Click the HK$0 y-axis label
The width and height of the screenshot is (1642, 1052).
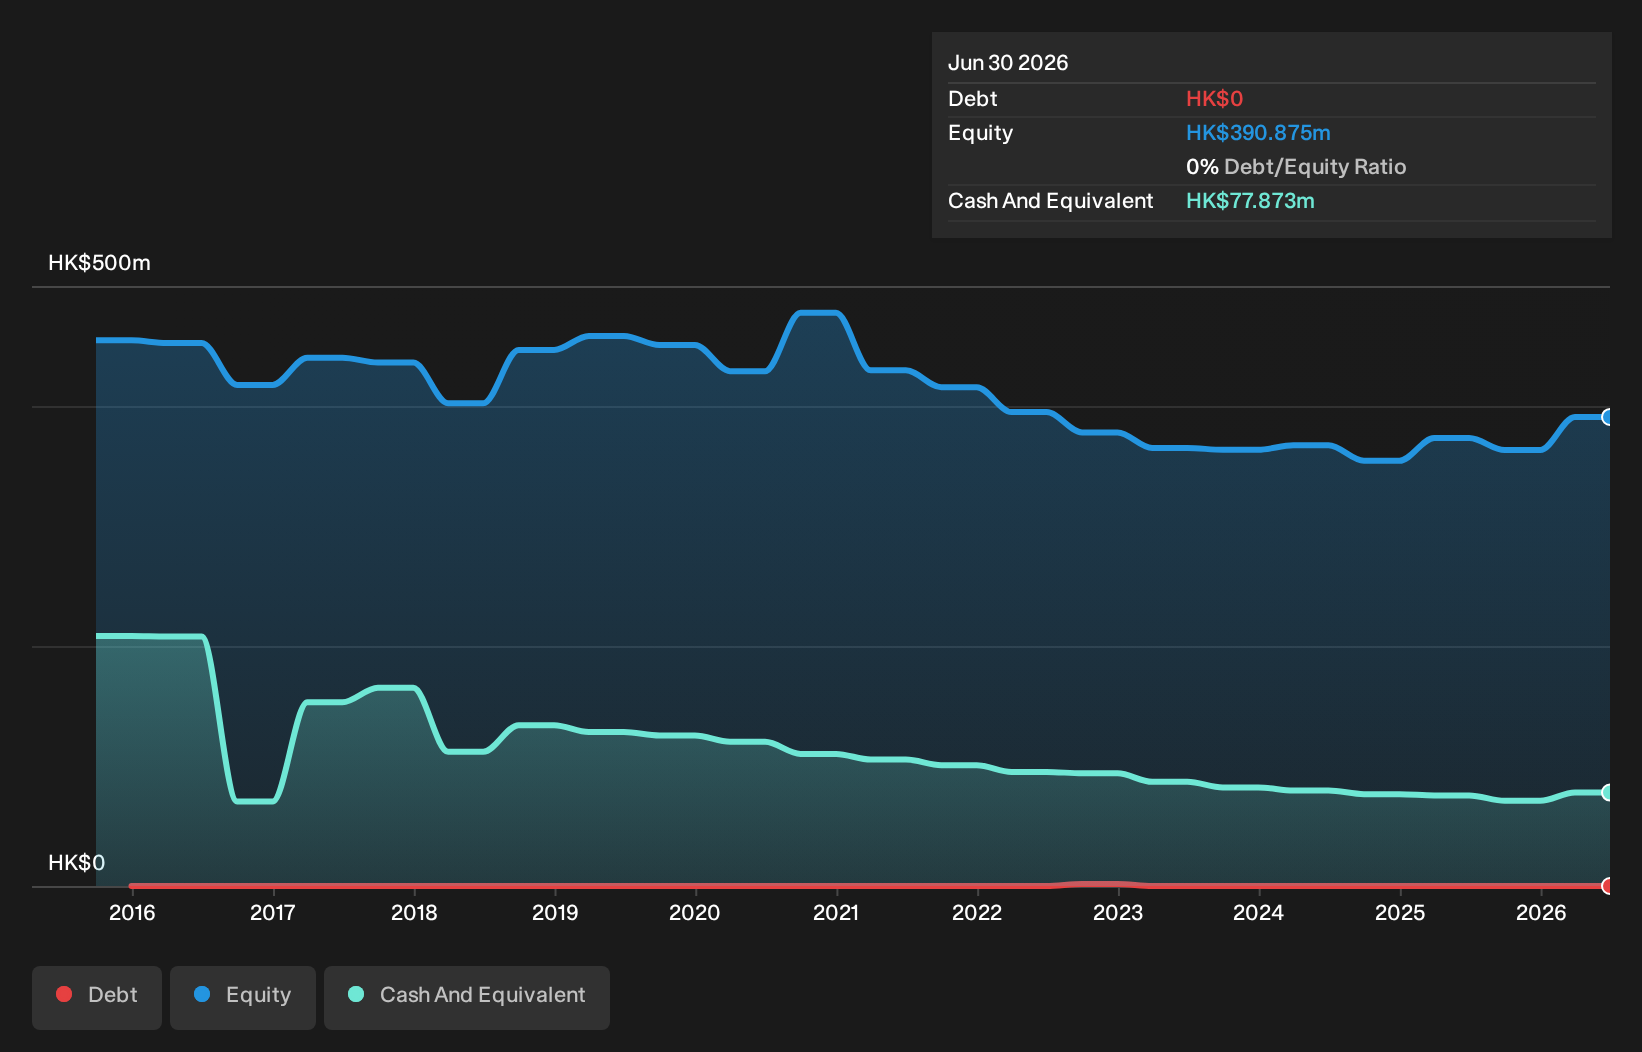tap(76, 863)
